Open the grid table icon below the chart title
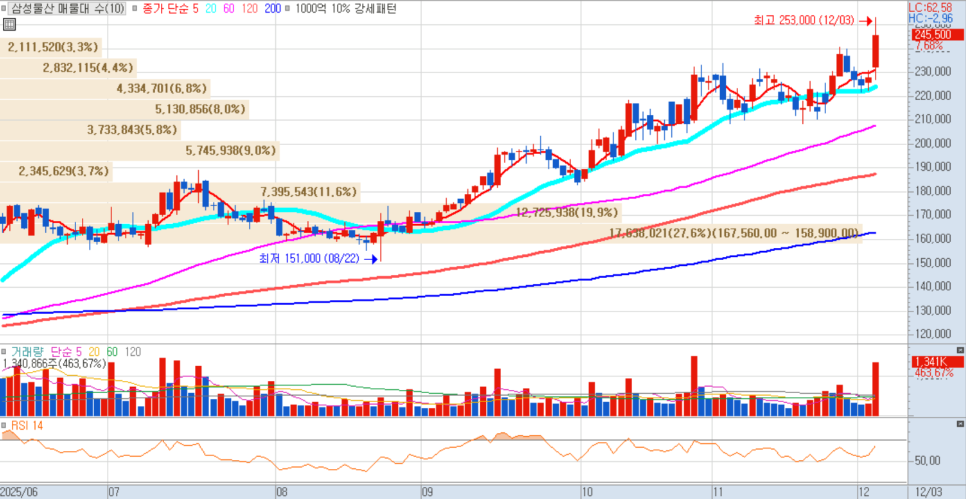 tap(9, 25)
